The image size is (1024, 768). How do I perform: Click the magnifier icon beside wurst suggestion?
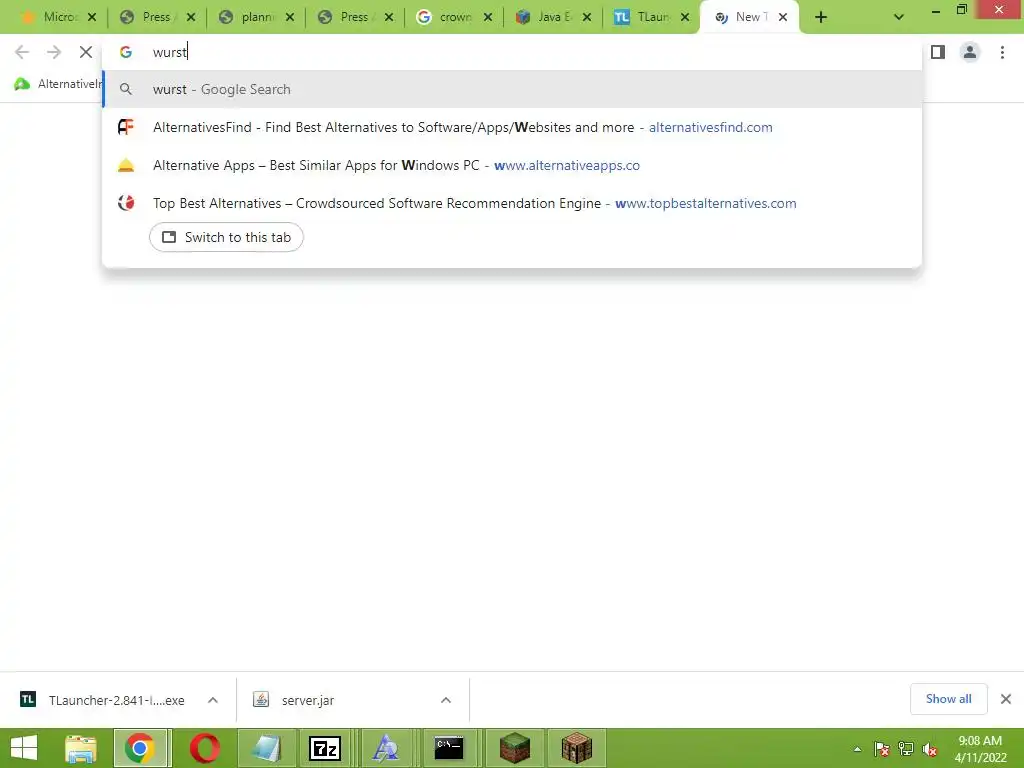click(x=126, y=89)
